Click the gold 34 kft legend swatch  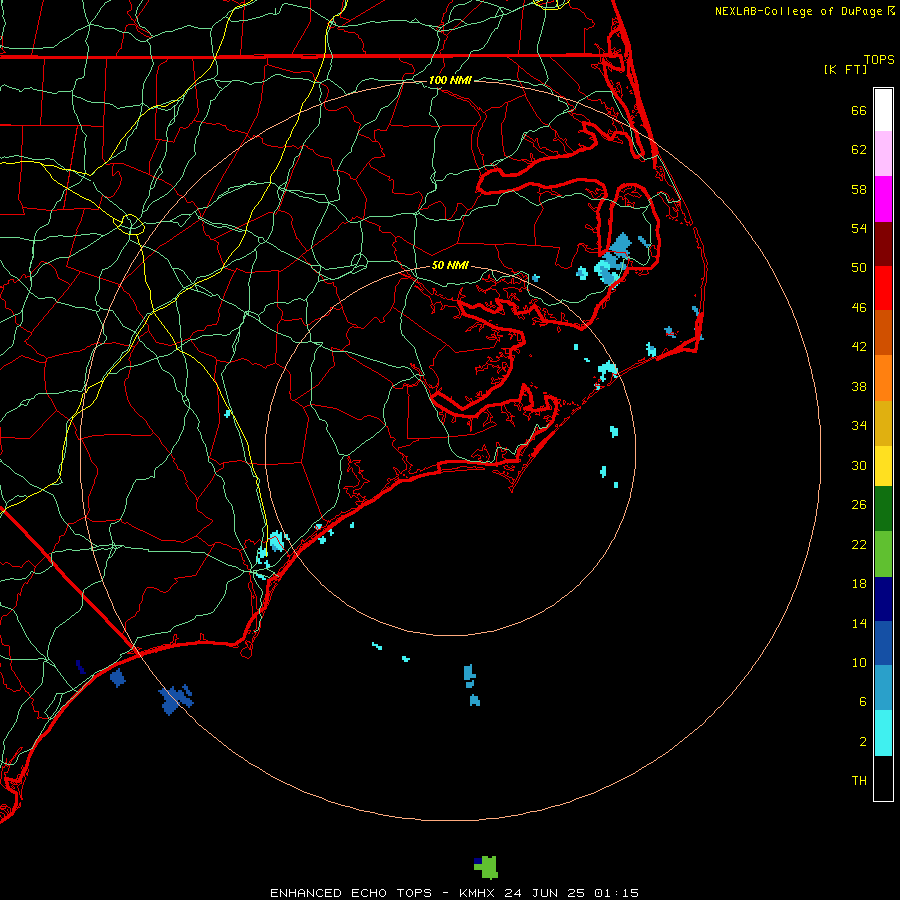883,424
